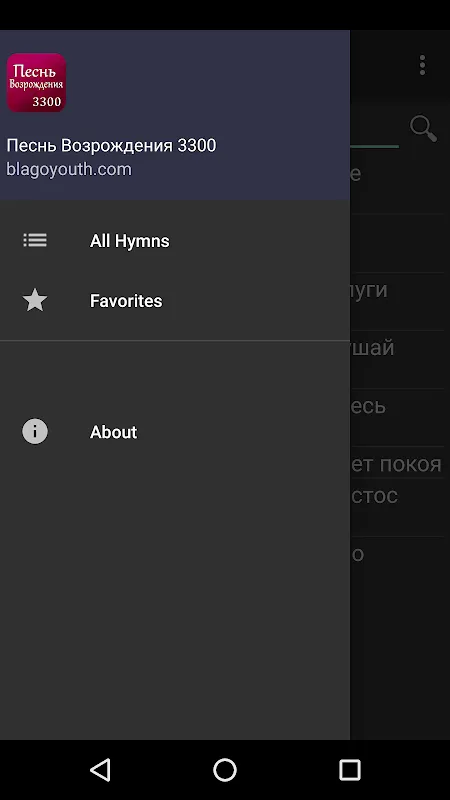
Task: Tap the Песнь Возрождения 3300 title text
Action: click(x=111, y=145)
